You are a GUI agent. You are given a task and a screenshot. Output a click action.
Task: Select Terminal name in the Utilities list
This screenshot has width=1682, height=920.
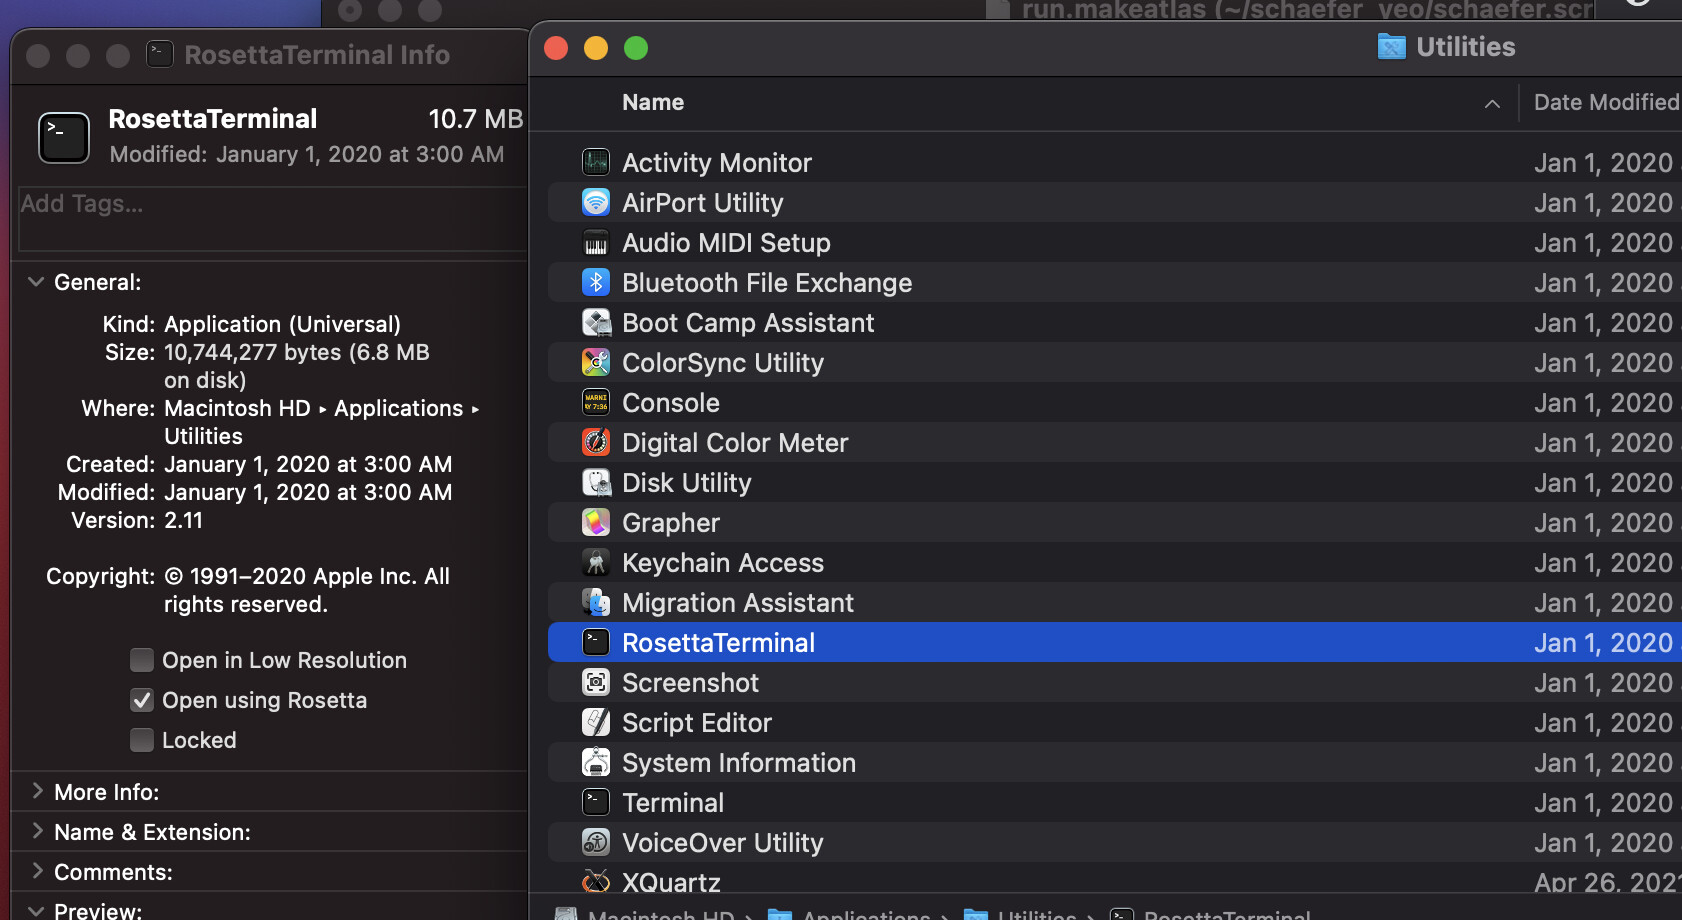[673, 802]
